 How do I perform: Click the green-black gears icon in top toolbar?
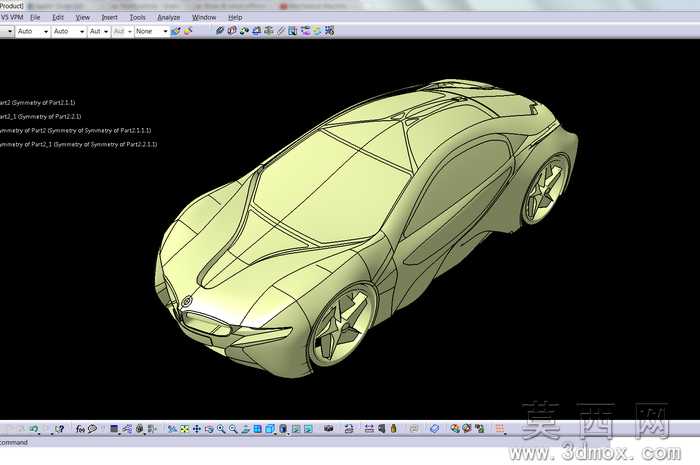[x=244, y=30]
